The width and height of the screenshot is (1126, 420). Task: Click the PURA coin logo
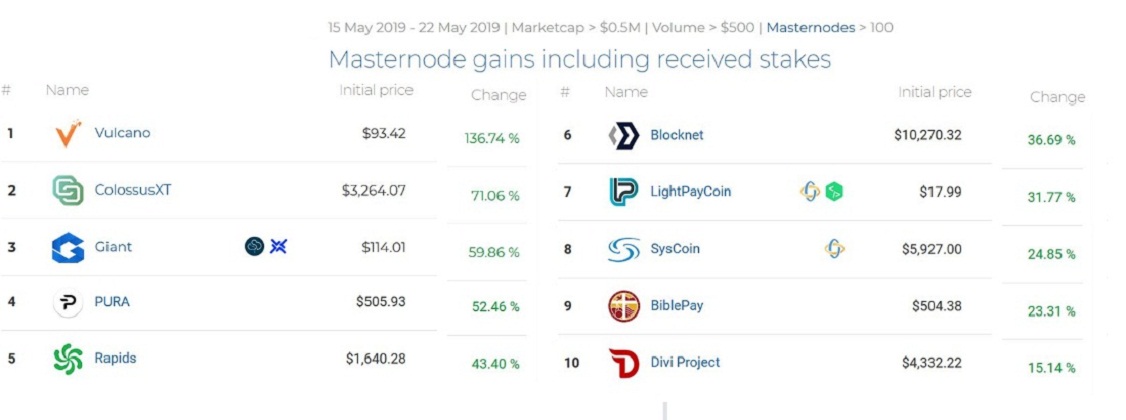click(68, 302)
